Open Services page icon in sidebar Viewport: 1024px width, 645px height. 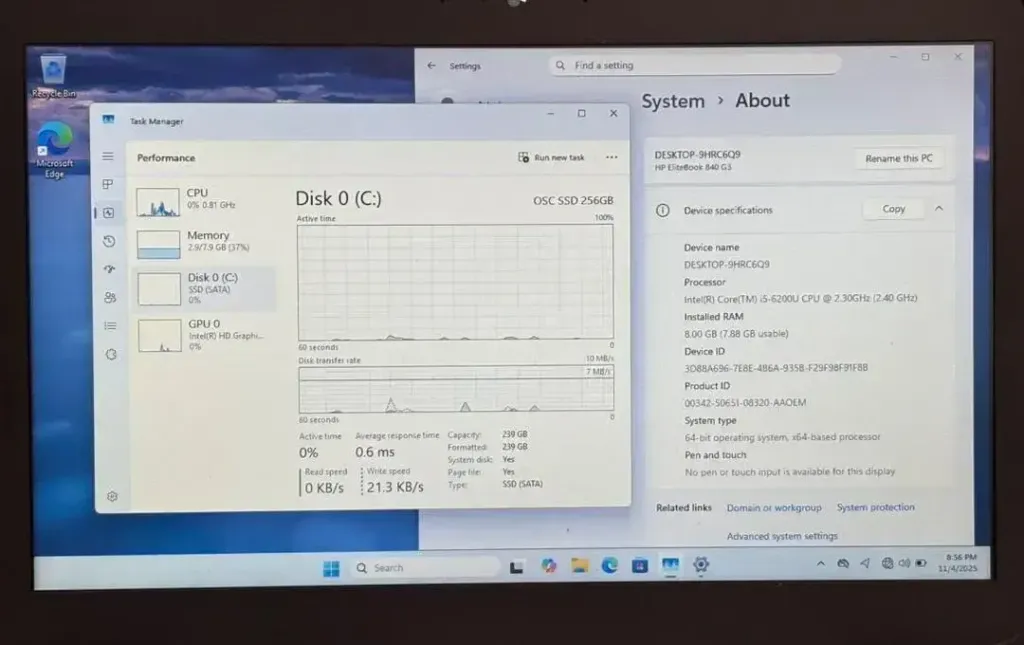111,354
